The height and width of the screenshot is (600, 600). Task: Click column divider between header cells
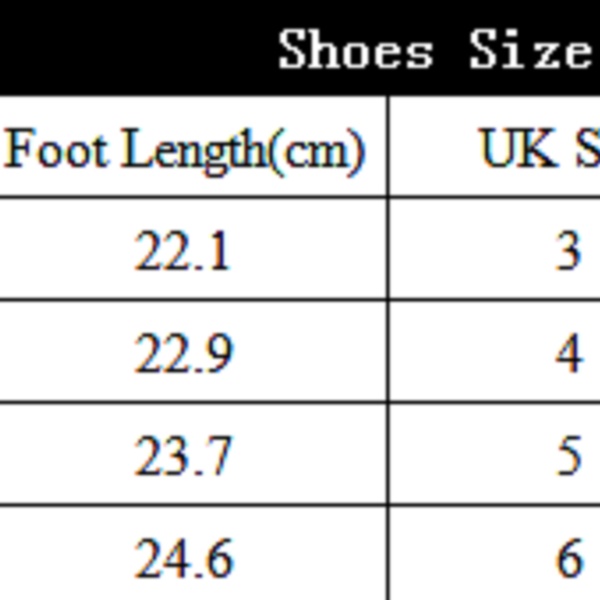[388, 146]
